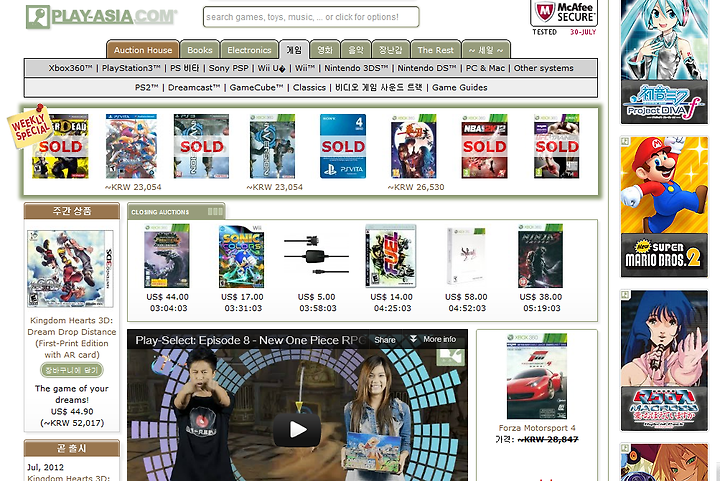Open the McAfee Secure badge
Image resolution: width=720 pixels, height=481 pixels.
(564, 18)
